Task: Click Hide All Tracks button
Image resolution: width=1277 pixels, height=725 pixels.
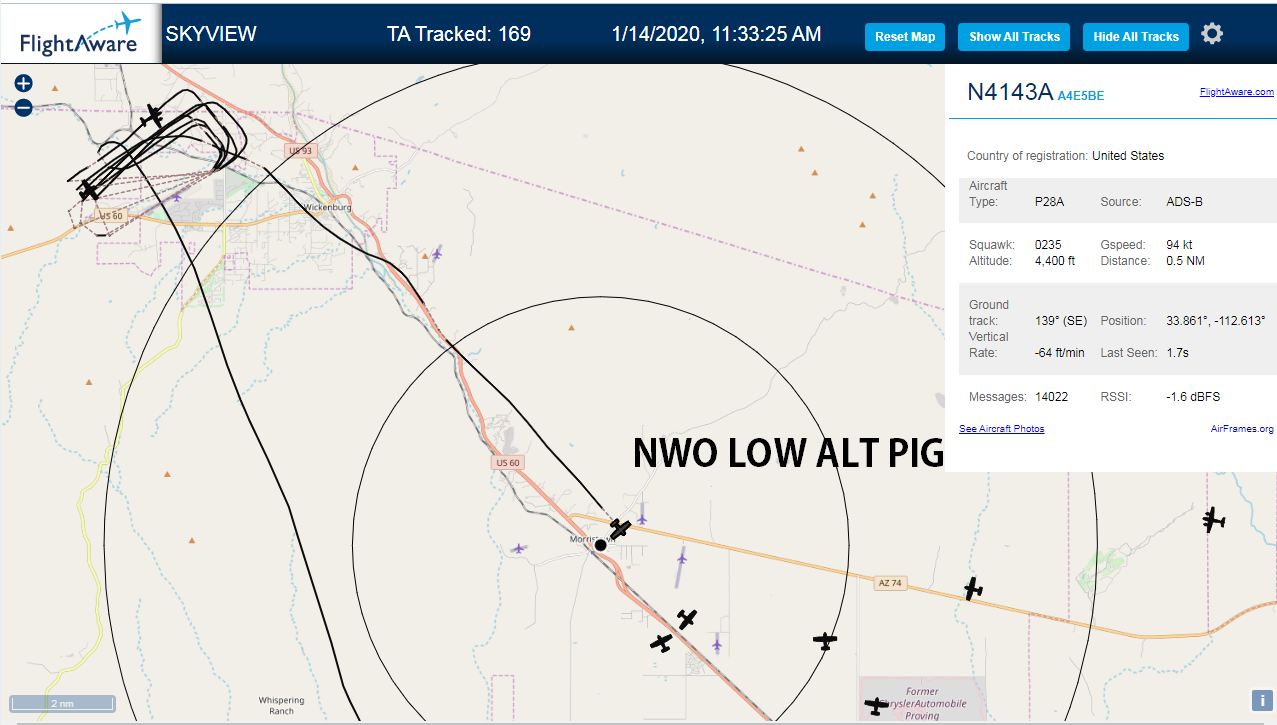Action: tap(1136, 37)
